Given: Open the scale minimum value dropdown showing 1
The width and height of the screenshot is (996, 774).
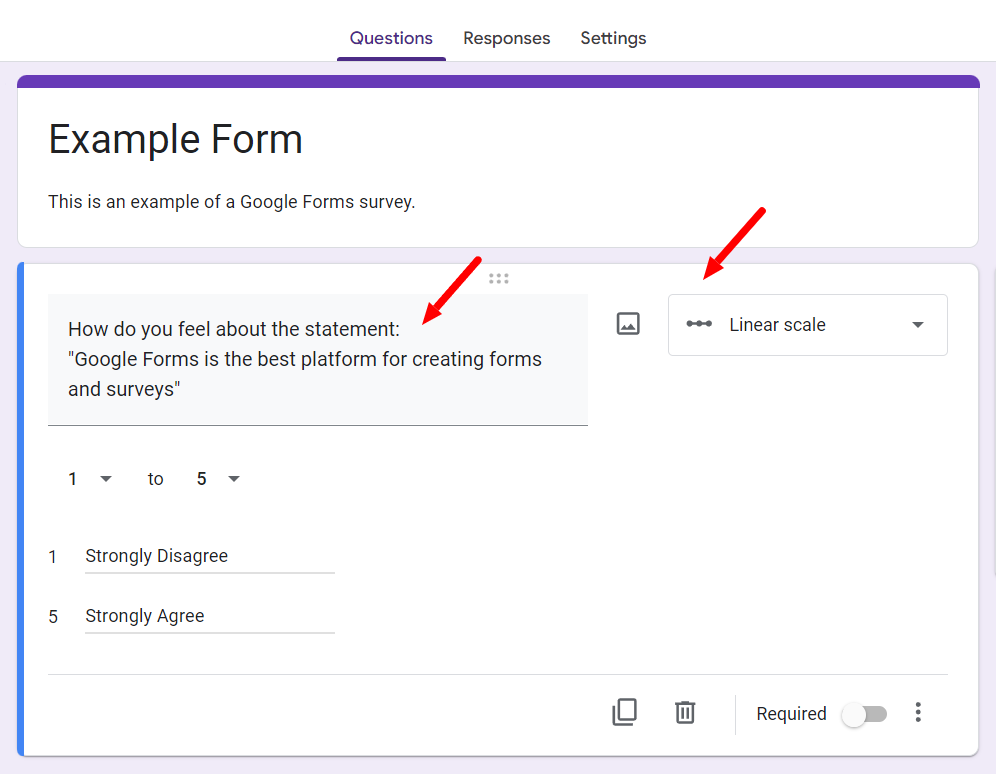Looking at the screenshot, I should click(x=90, y=479).
